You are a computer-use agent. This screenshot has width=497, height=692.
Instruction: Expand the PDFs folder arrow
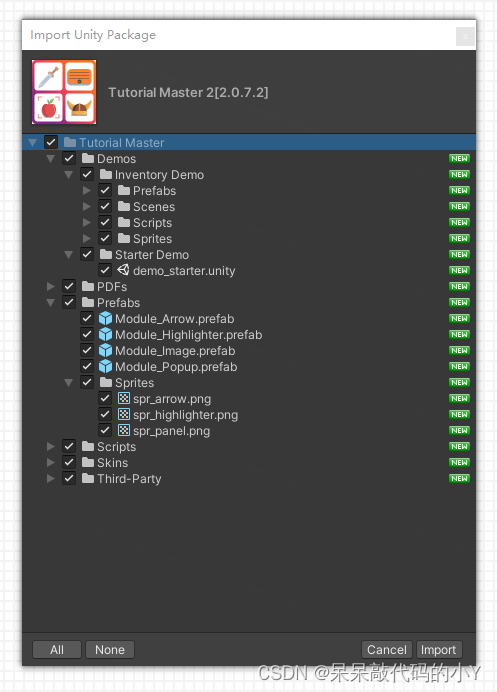(50, 286)
